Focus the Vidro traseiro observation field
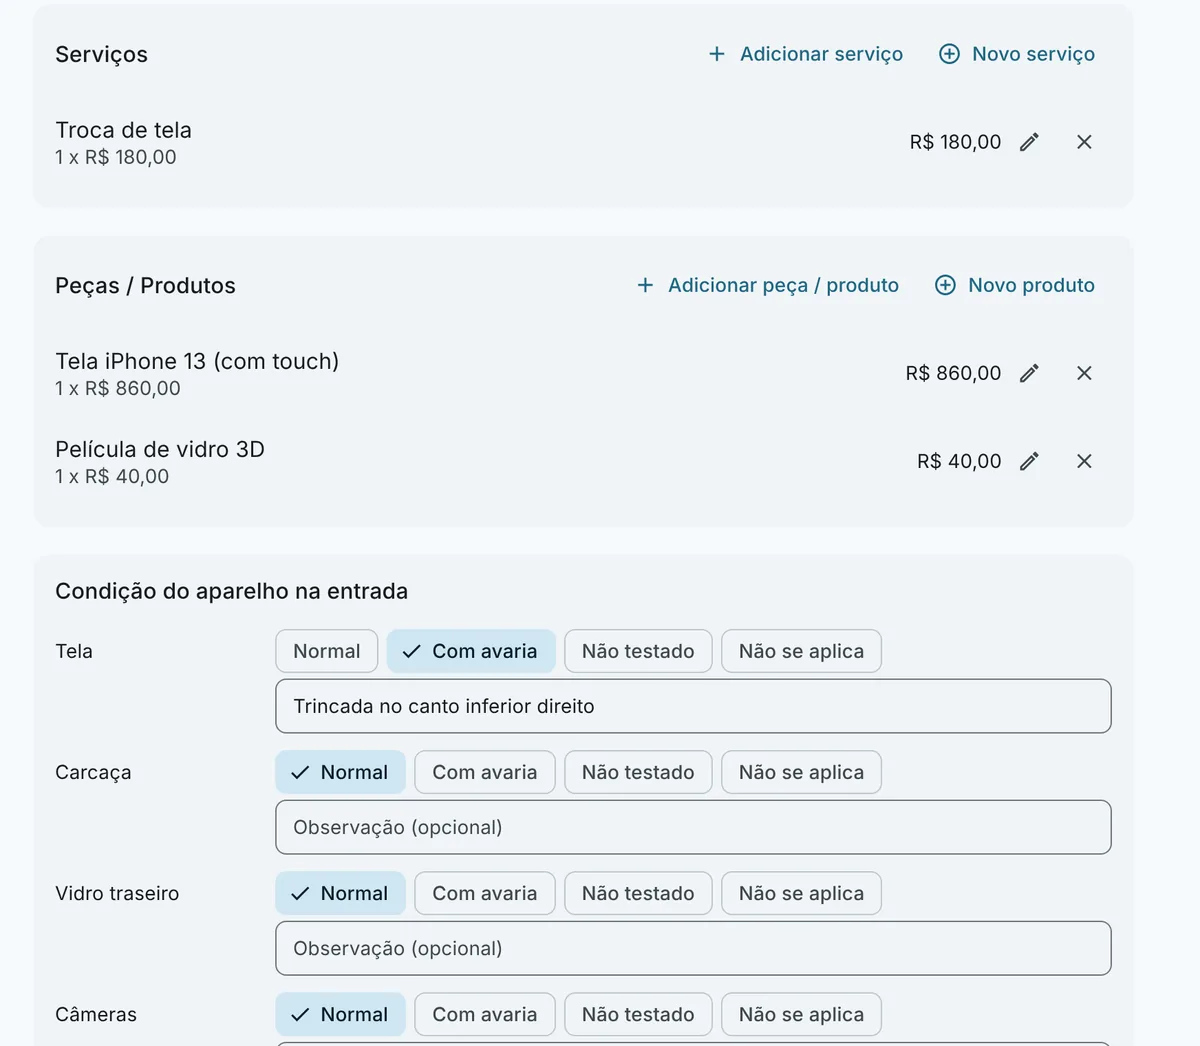 [693, 948]
